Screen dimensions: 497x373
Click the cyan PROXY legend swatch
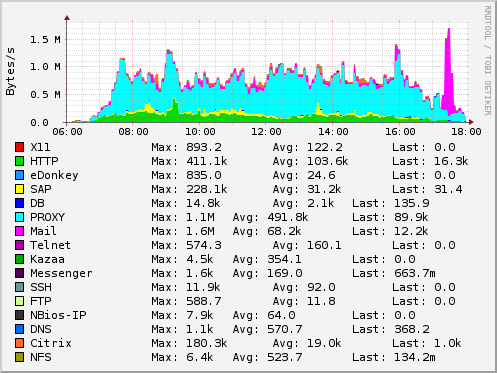click(19, 217)
